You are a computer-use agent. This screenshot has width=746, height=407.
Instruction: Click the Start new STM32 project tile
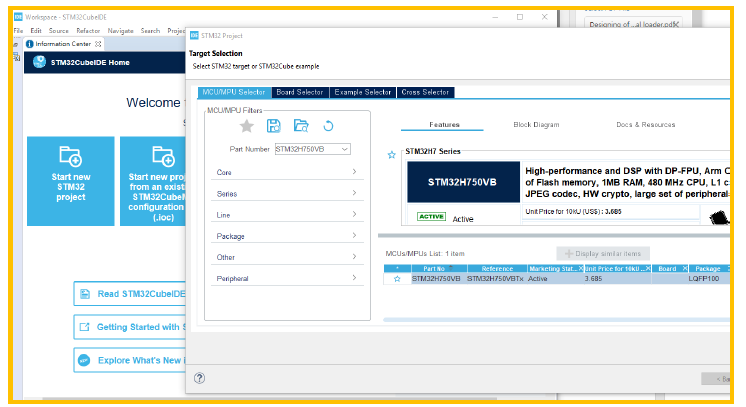coord(71,181)
